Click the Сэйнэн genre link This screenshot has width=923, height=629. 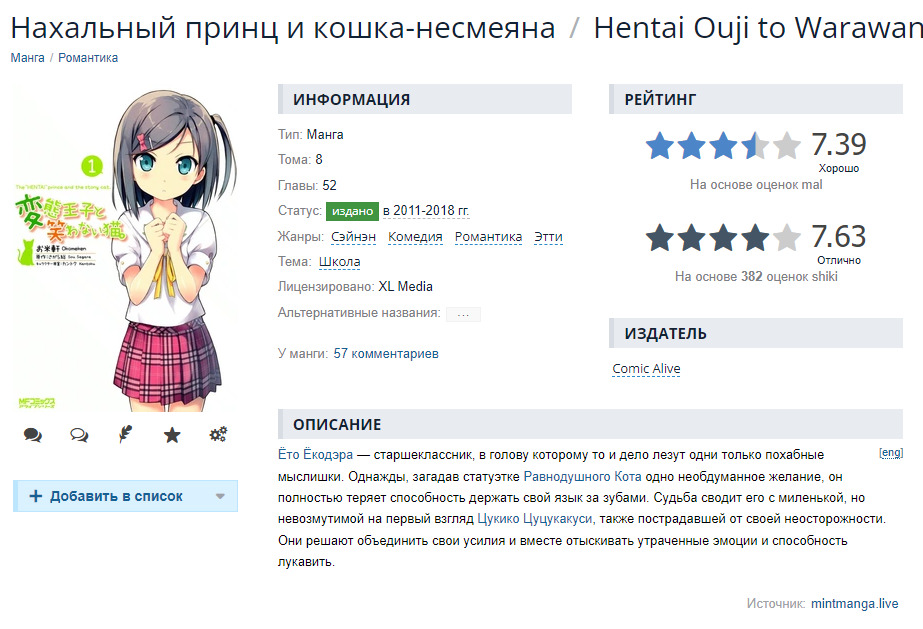[354, 237]
